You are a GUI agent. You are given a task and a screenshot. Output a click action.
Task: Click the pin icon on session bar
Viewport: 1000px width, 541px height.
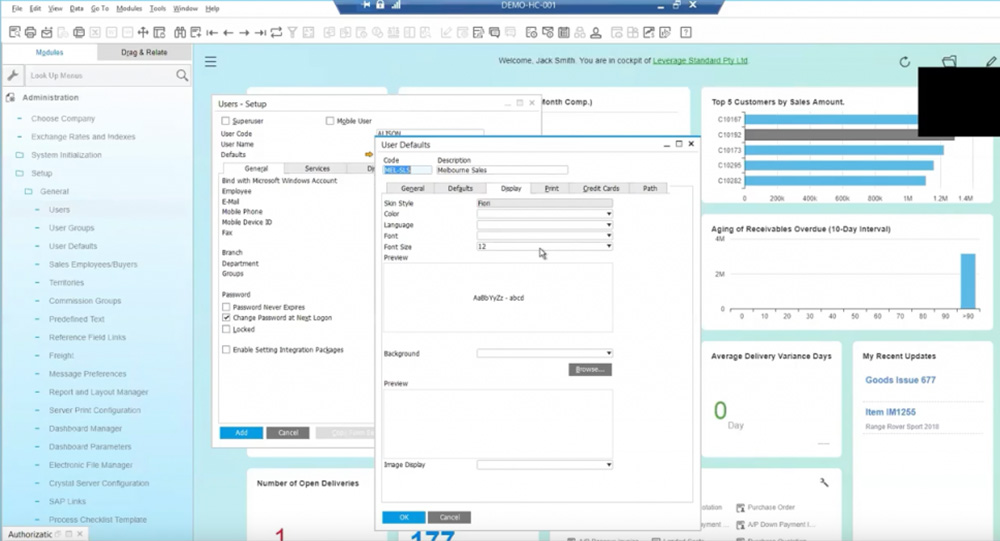point(366,5)
